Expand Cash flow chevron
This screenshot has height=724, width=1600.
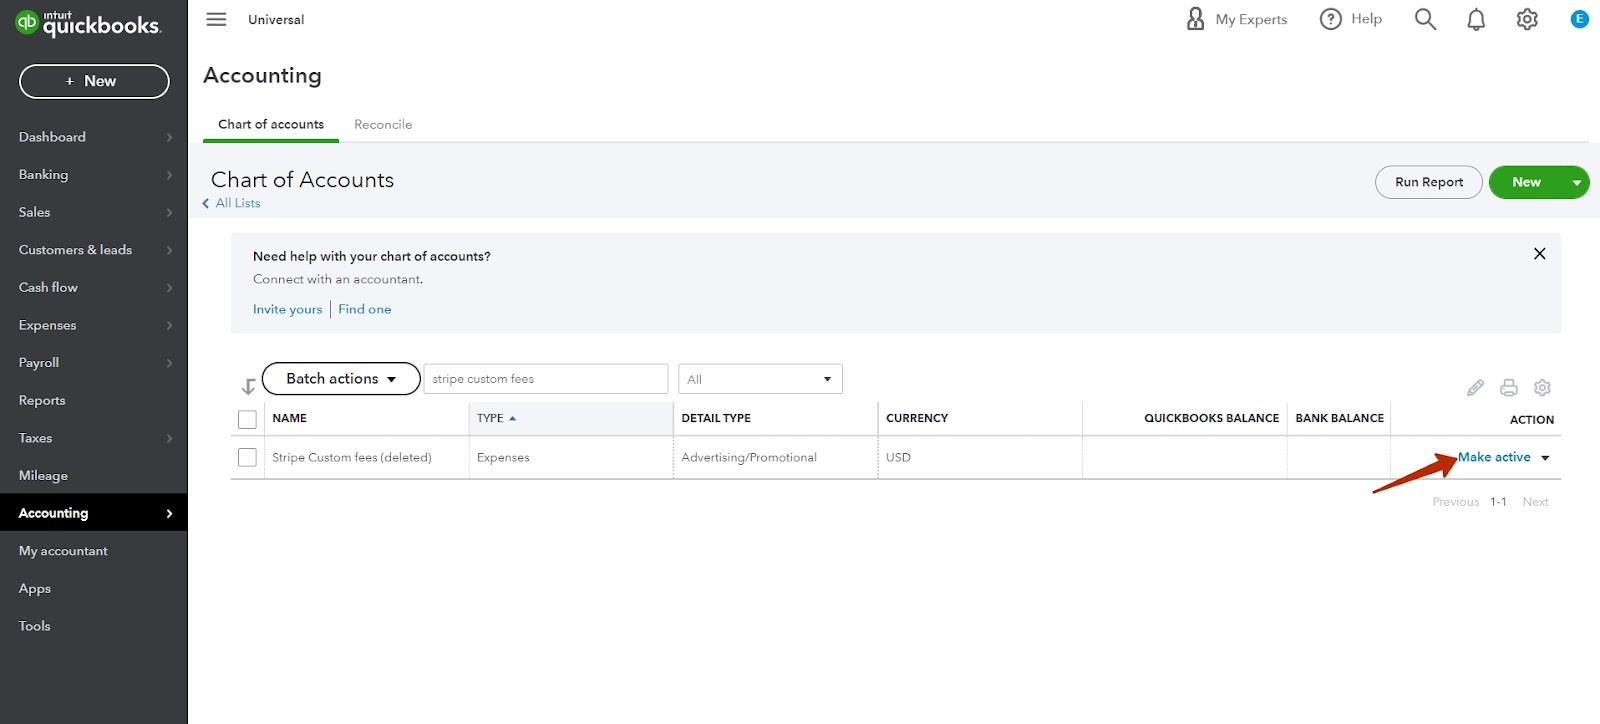pyautogui.click(x=169, y=288)
